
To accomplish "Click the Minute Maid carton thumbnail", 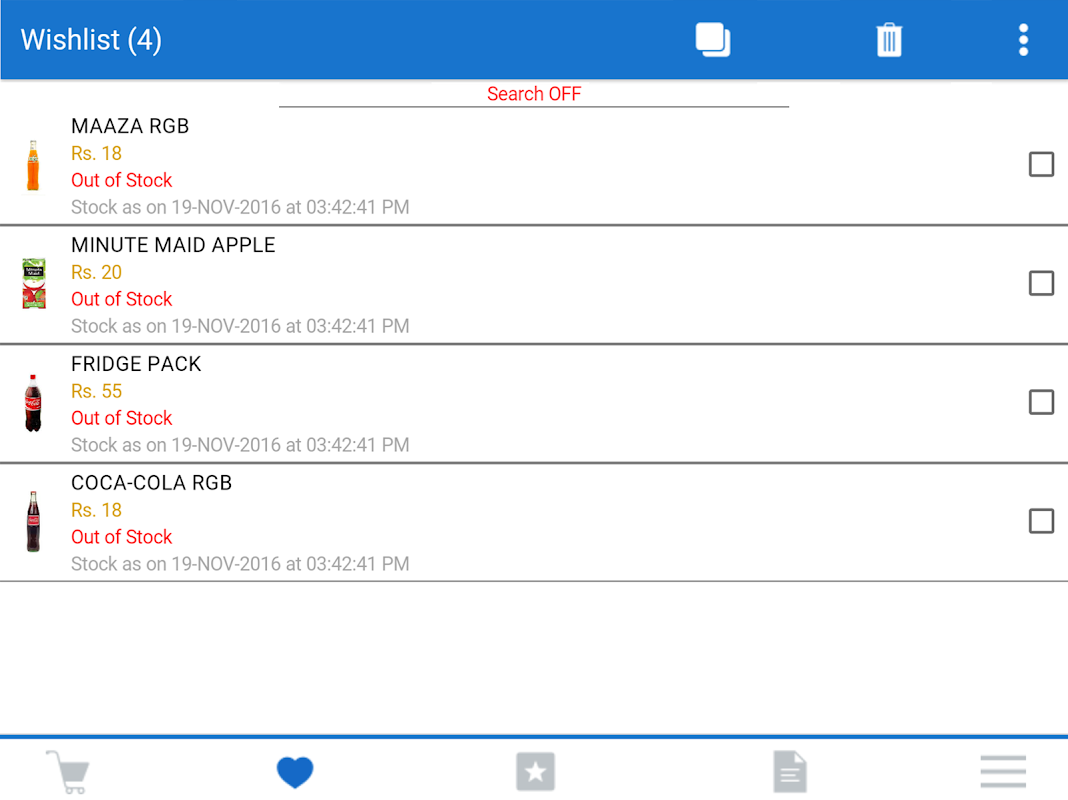I will tap(33, 284).
